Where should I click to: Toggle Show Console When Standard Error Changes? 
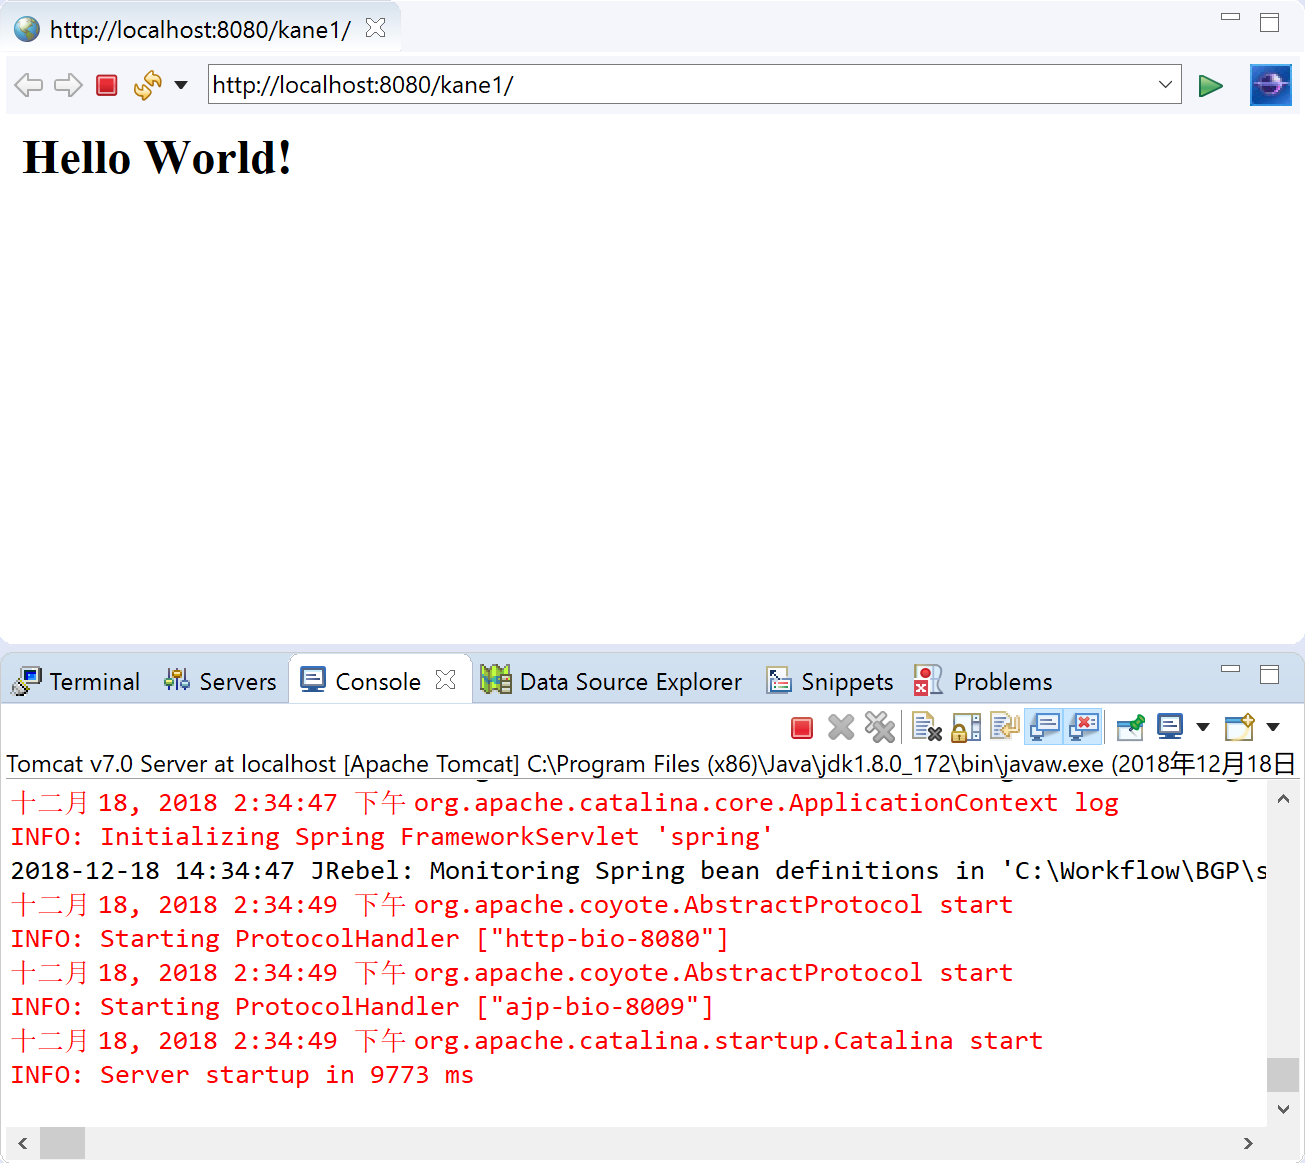pyautogui.click(x=1084, y=727)
